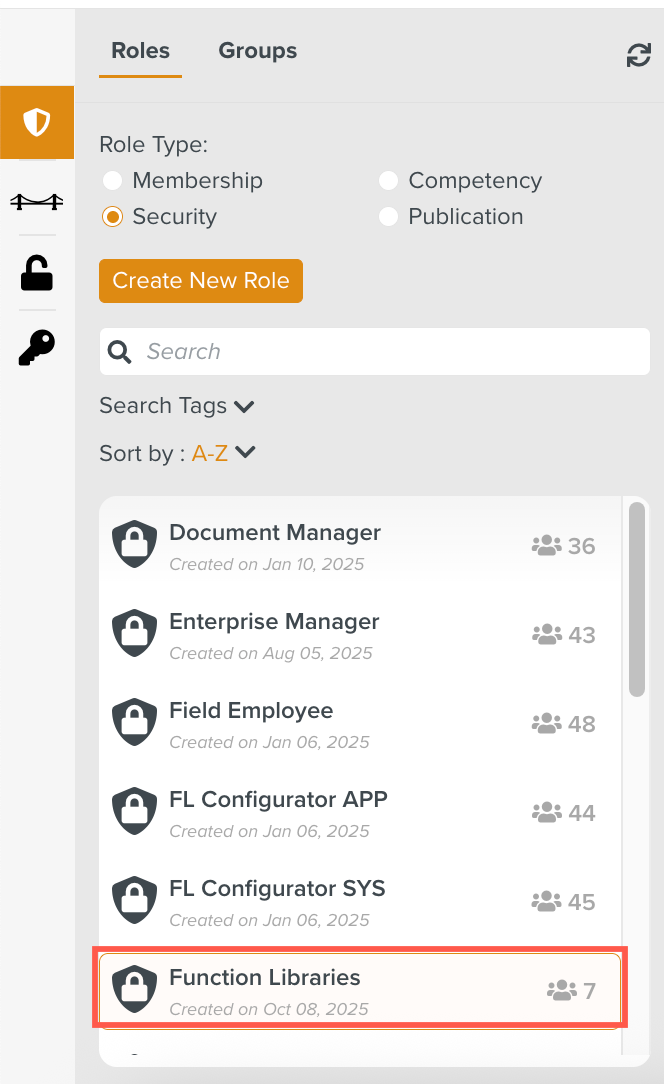Open the Enterprise Manager role
Screen dimensions: 664x1084
(x=360, y=634)
